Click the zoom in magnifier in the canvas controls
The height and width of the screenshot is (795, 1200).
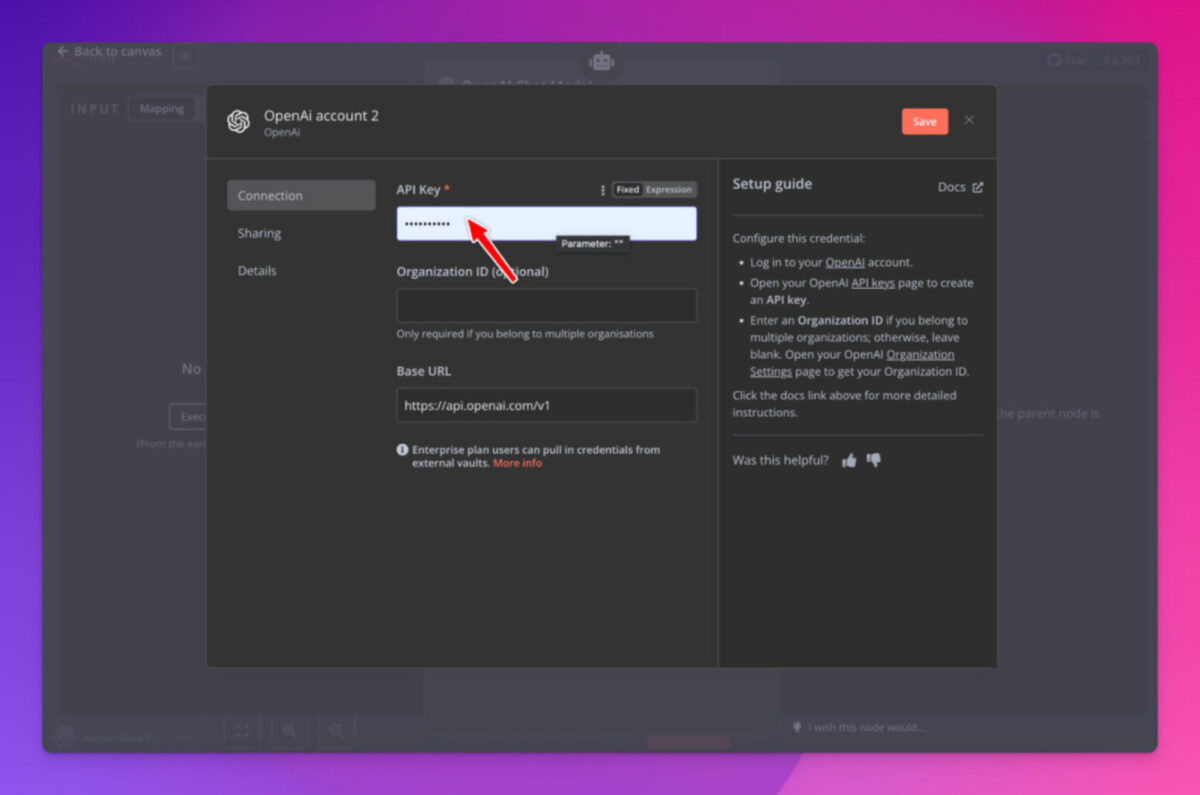point(289,731)
